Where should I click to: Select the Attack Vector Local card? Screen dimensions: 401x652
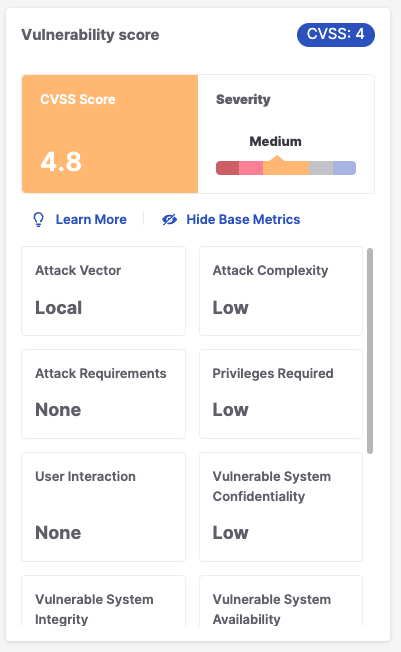(104, 291)
